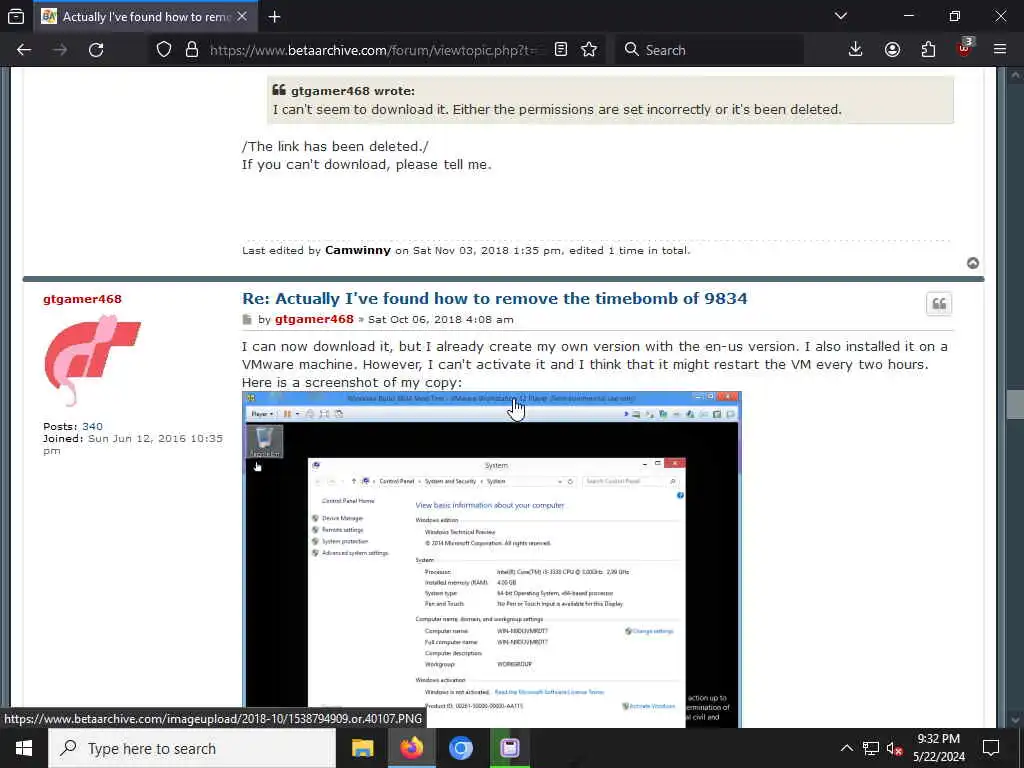Open the embedded VMware screenshot image
1024x768 pixels.
pyautogui.click(x=492, y=559)
